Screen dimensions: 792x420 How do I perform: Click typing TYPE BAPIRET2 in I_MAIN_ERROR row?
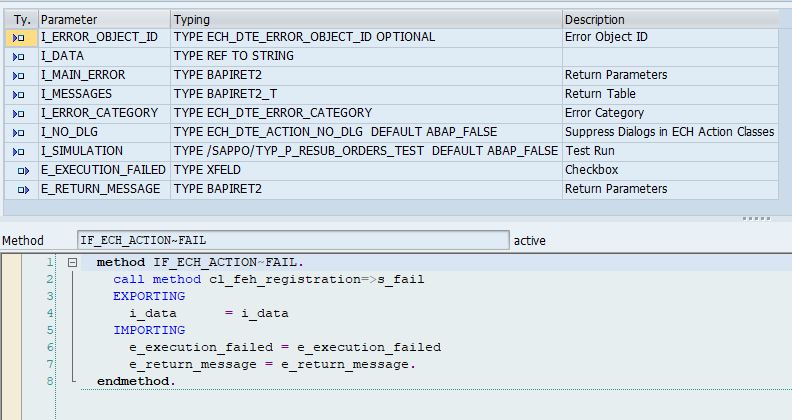(x=218, y=75)
